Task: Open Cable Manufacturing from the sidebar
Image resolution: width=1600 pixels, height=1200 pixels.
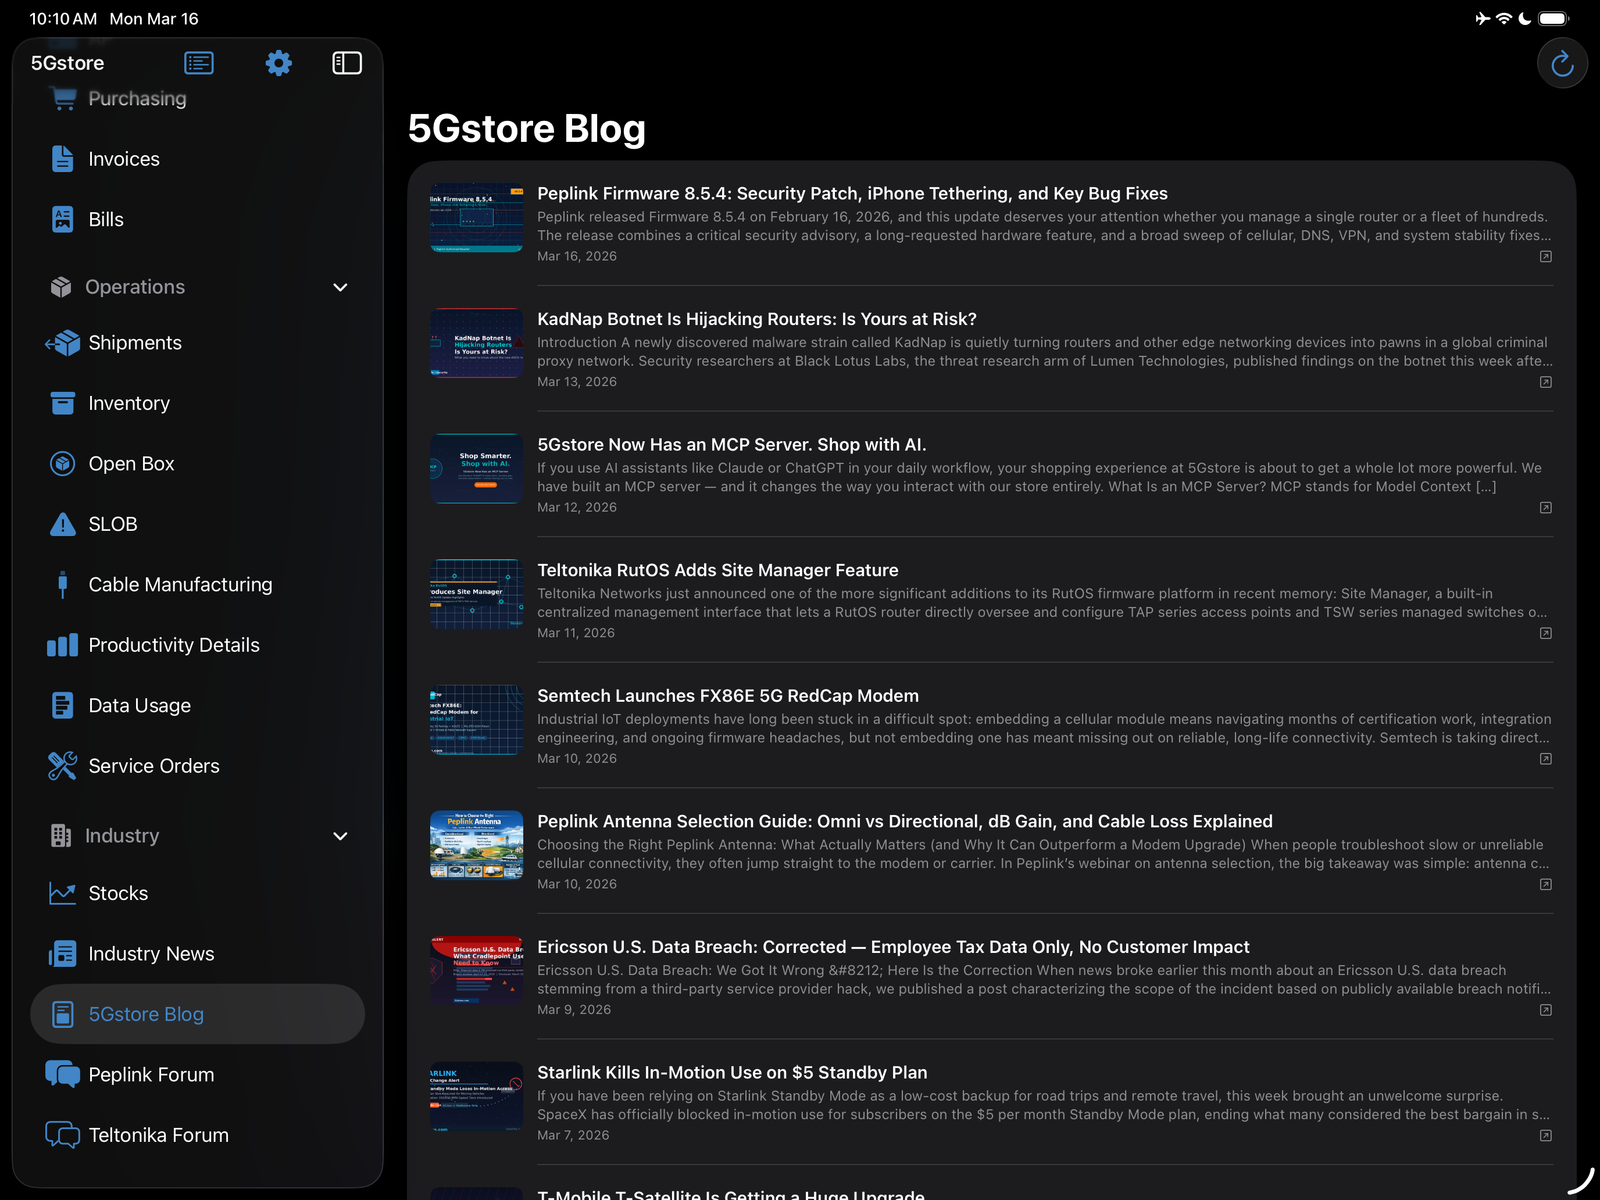Action: (180, 584)
